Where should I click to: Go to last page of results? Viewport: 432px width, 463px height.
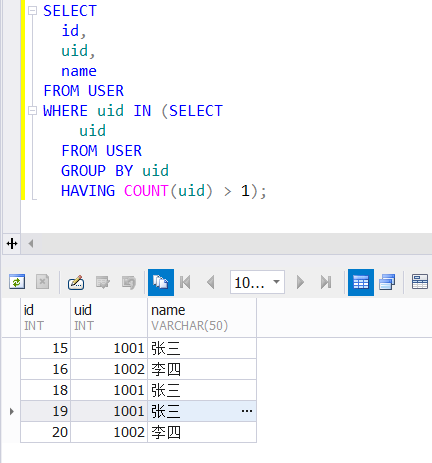(x=326, y=282)
